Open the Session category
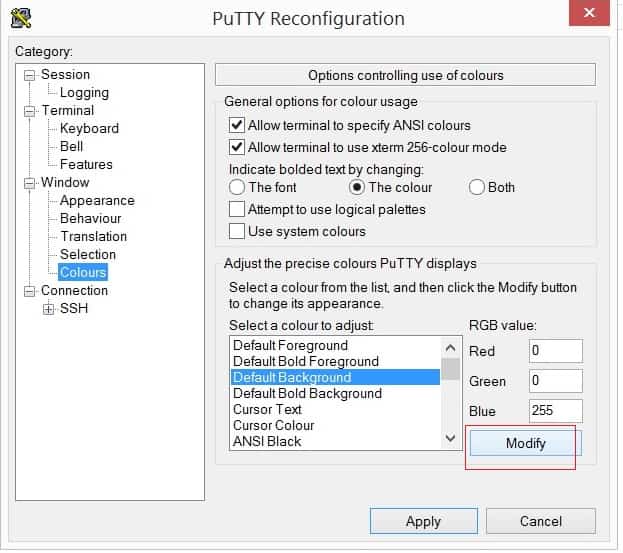The image size is (623, 553). point(66,74)
